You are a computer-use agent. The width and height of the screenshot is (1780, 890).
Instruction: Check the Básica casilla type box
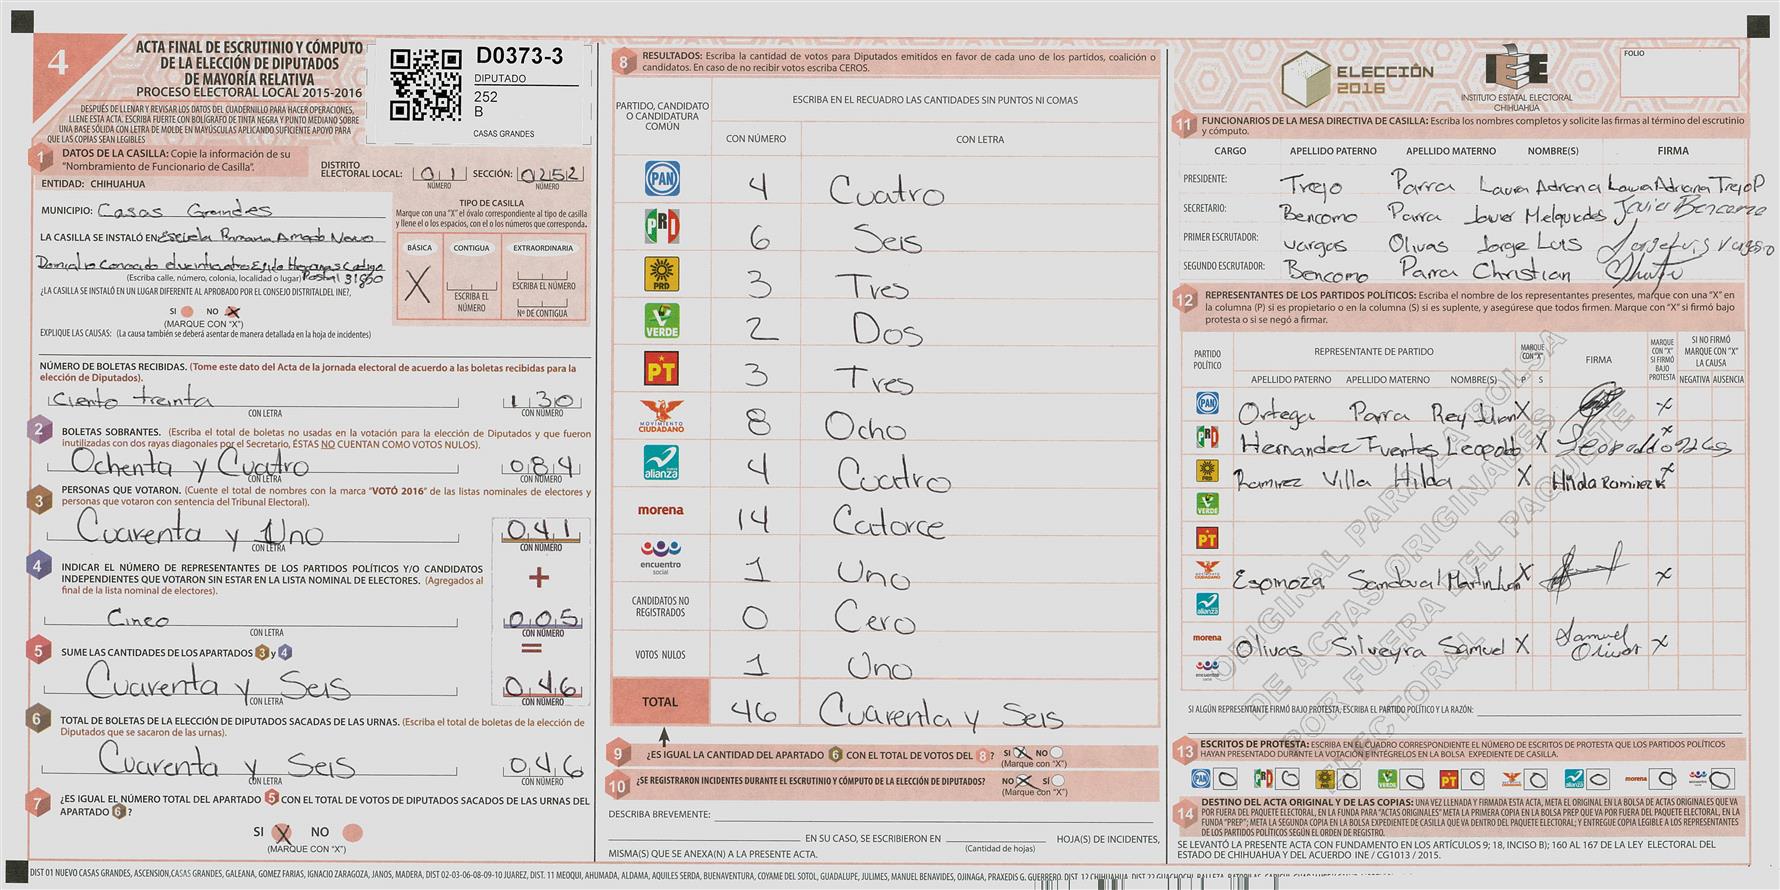(419, 286)
